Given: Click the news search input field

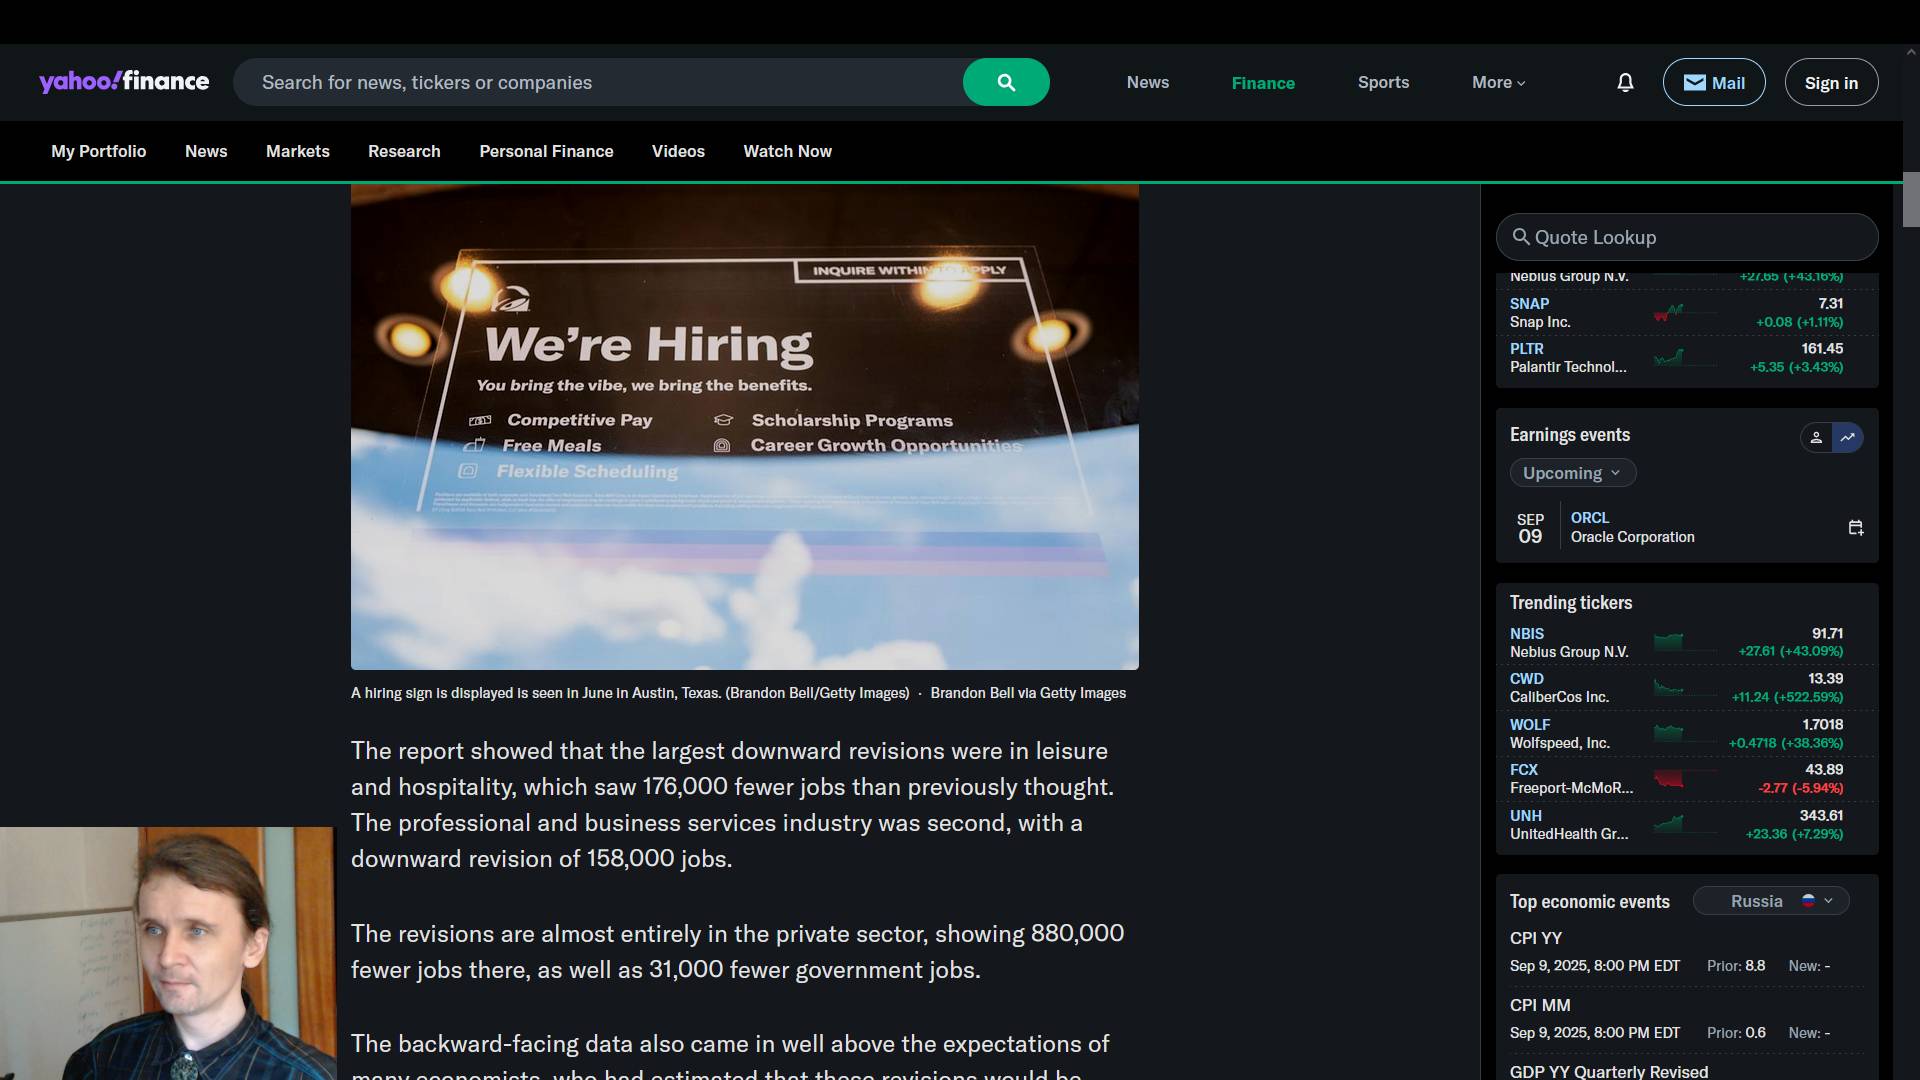Looking at the screenshot, I should (x=600, y=82).
